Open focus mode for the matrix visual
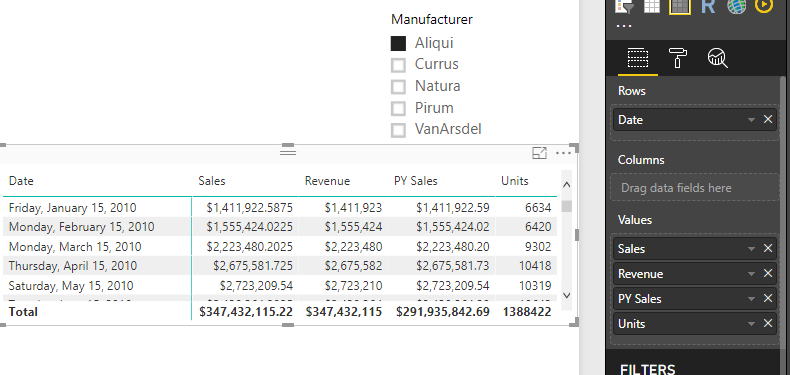The height and width of the screenshot is (375, 790). coord(540,153)
